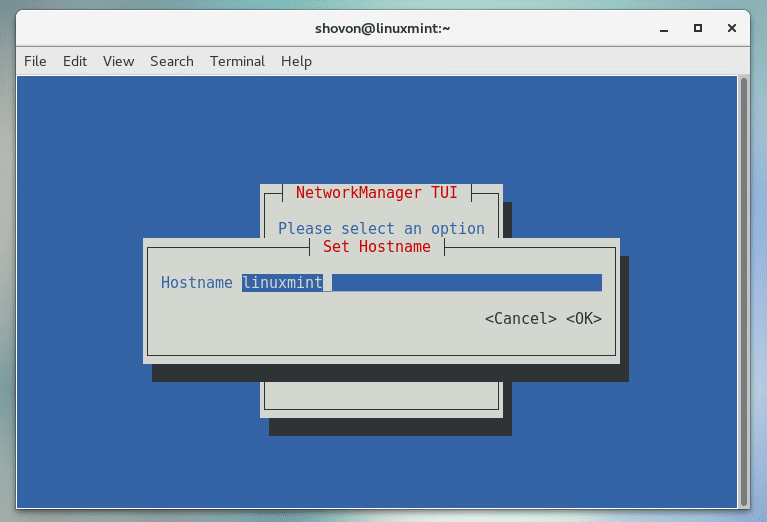This screenshot has height=522, width=767.
Task: Click the 'Set Hostname' dialog title
Action: (x=377, y=247)
